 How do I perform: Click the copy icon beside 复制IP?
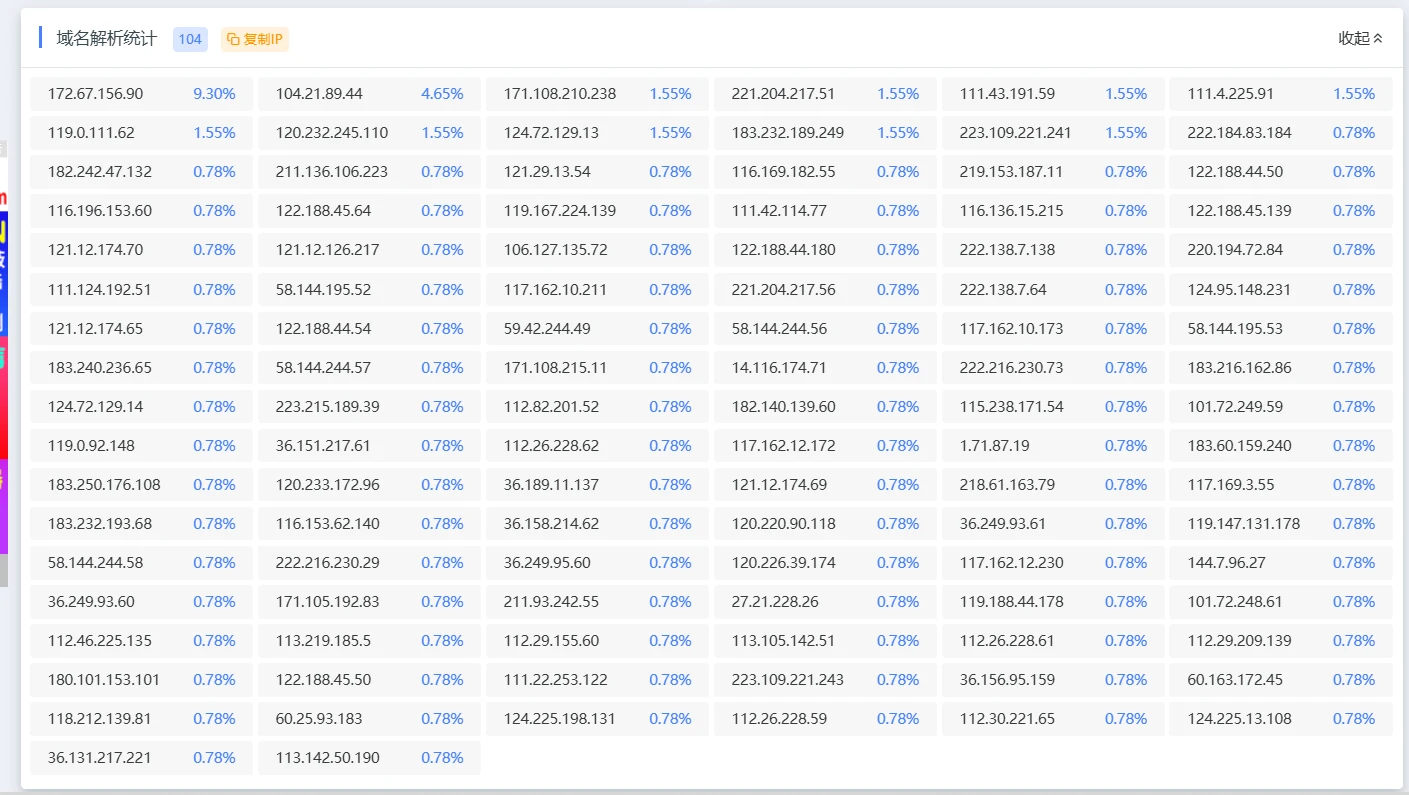[233, 39]
